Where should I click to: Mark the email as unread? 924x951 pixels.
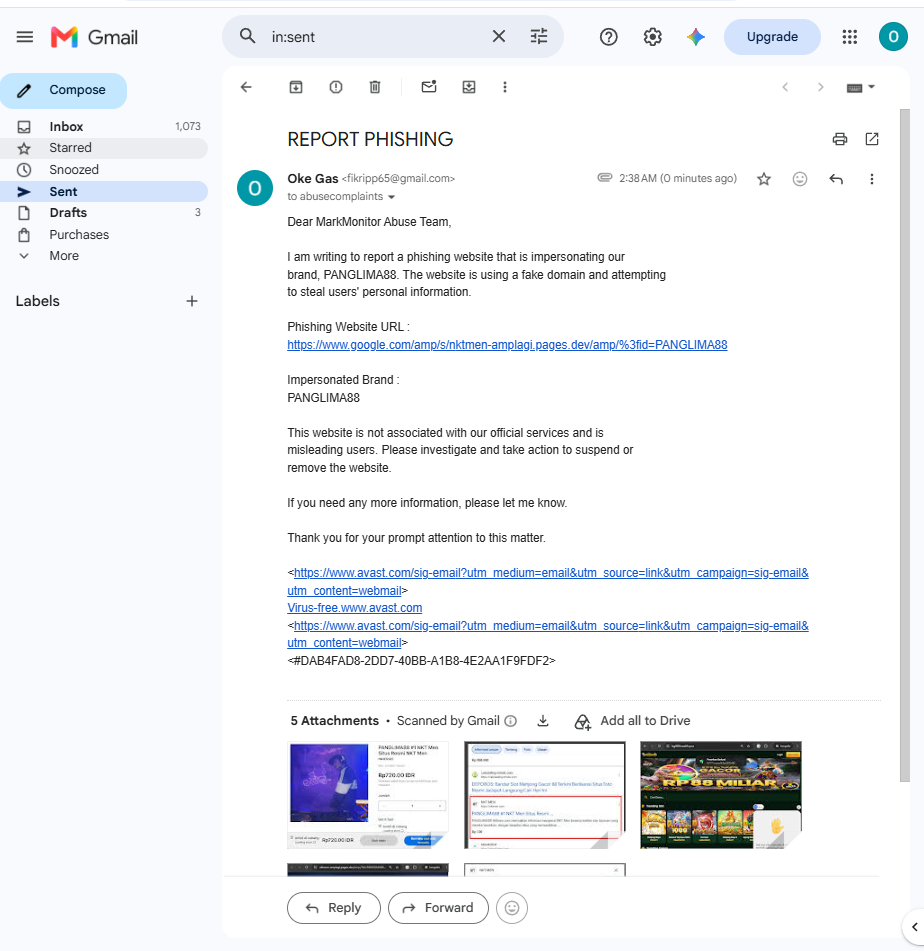point(429,87)
